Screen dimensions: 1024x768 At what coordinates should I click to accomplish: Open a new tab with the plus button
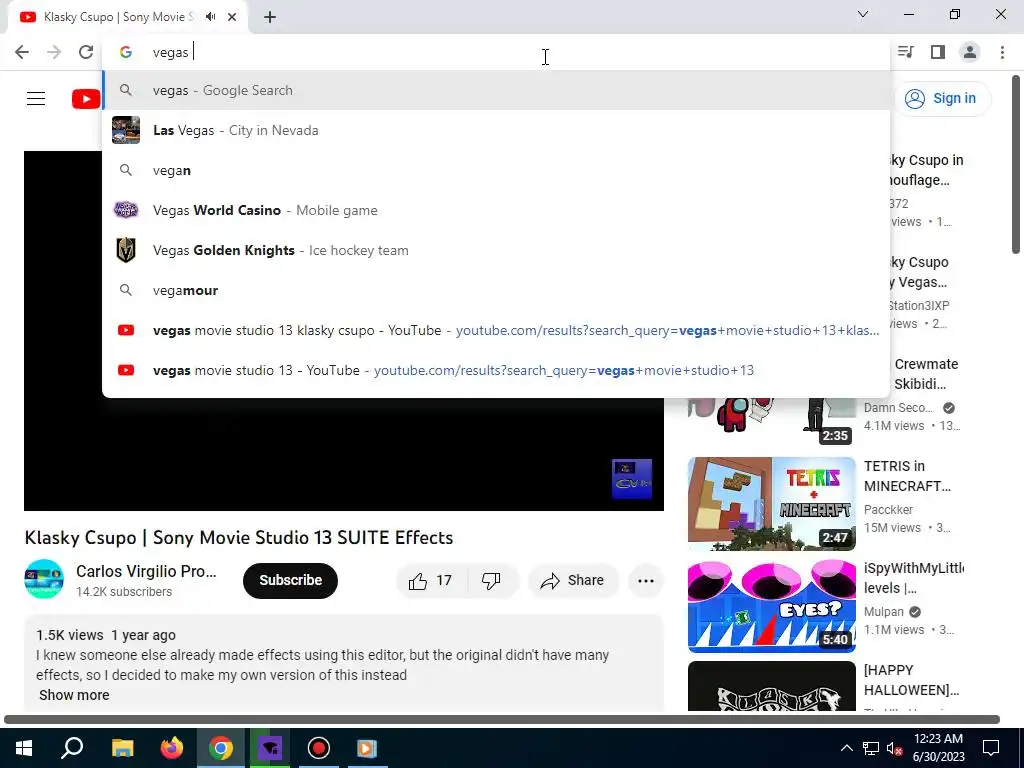click(270, 17)
